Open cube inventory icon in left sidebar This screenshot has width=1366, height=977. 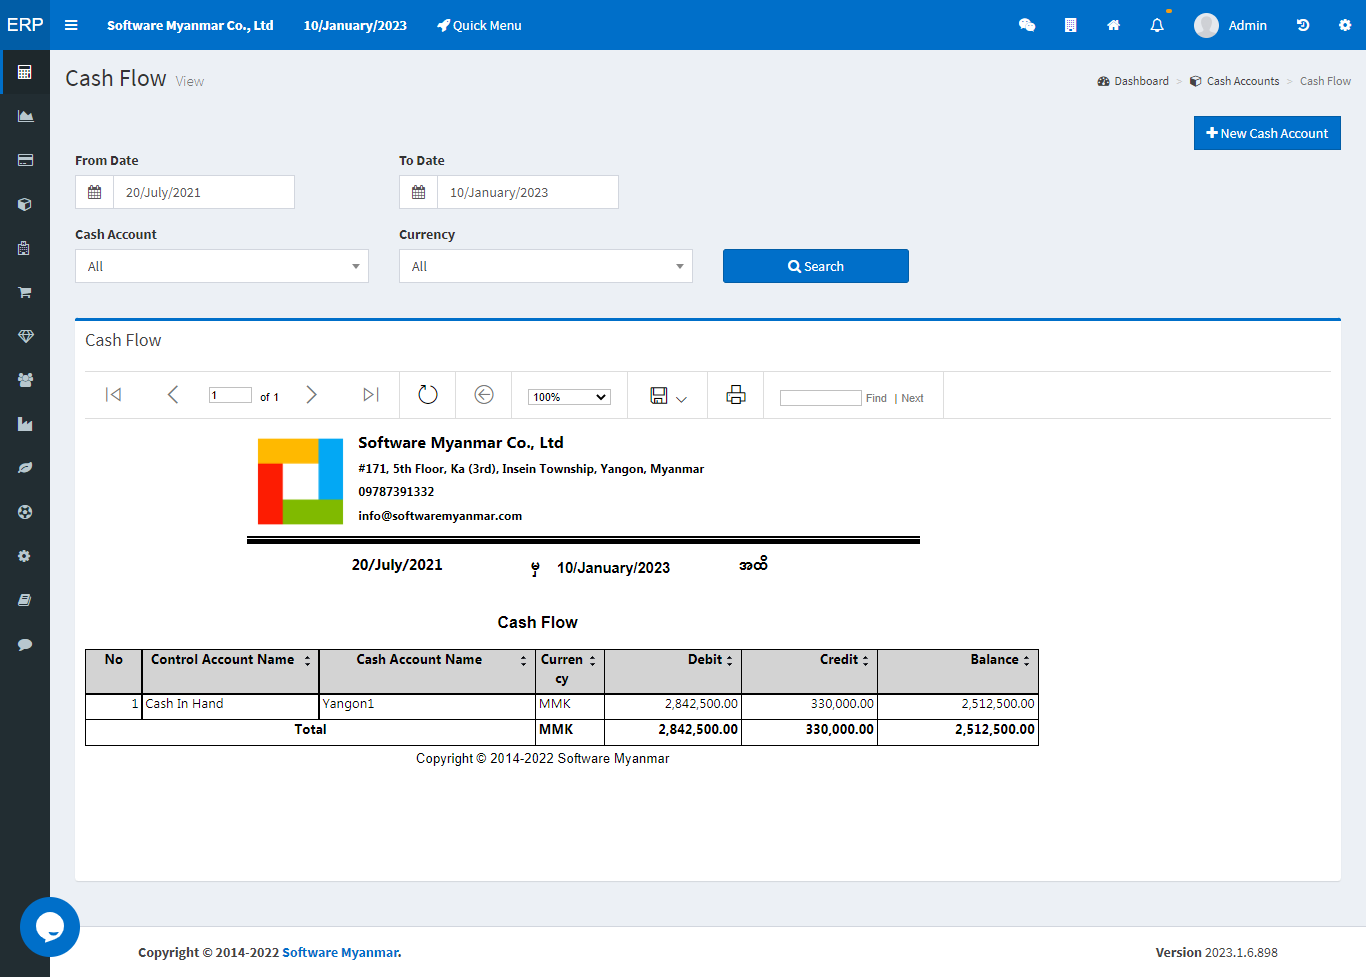tap(25, 204)
